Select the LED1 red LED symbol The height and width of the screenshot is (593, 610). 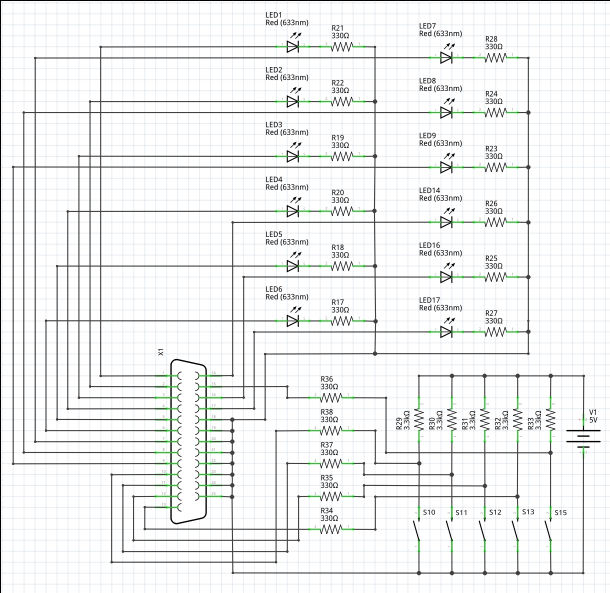click(x=293, y=46)
